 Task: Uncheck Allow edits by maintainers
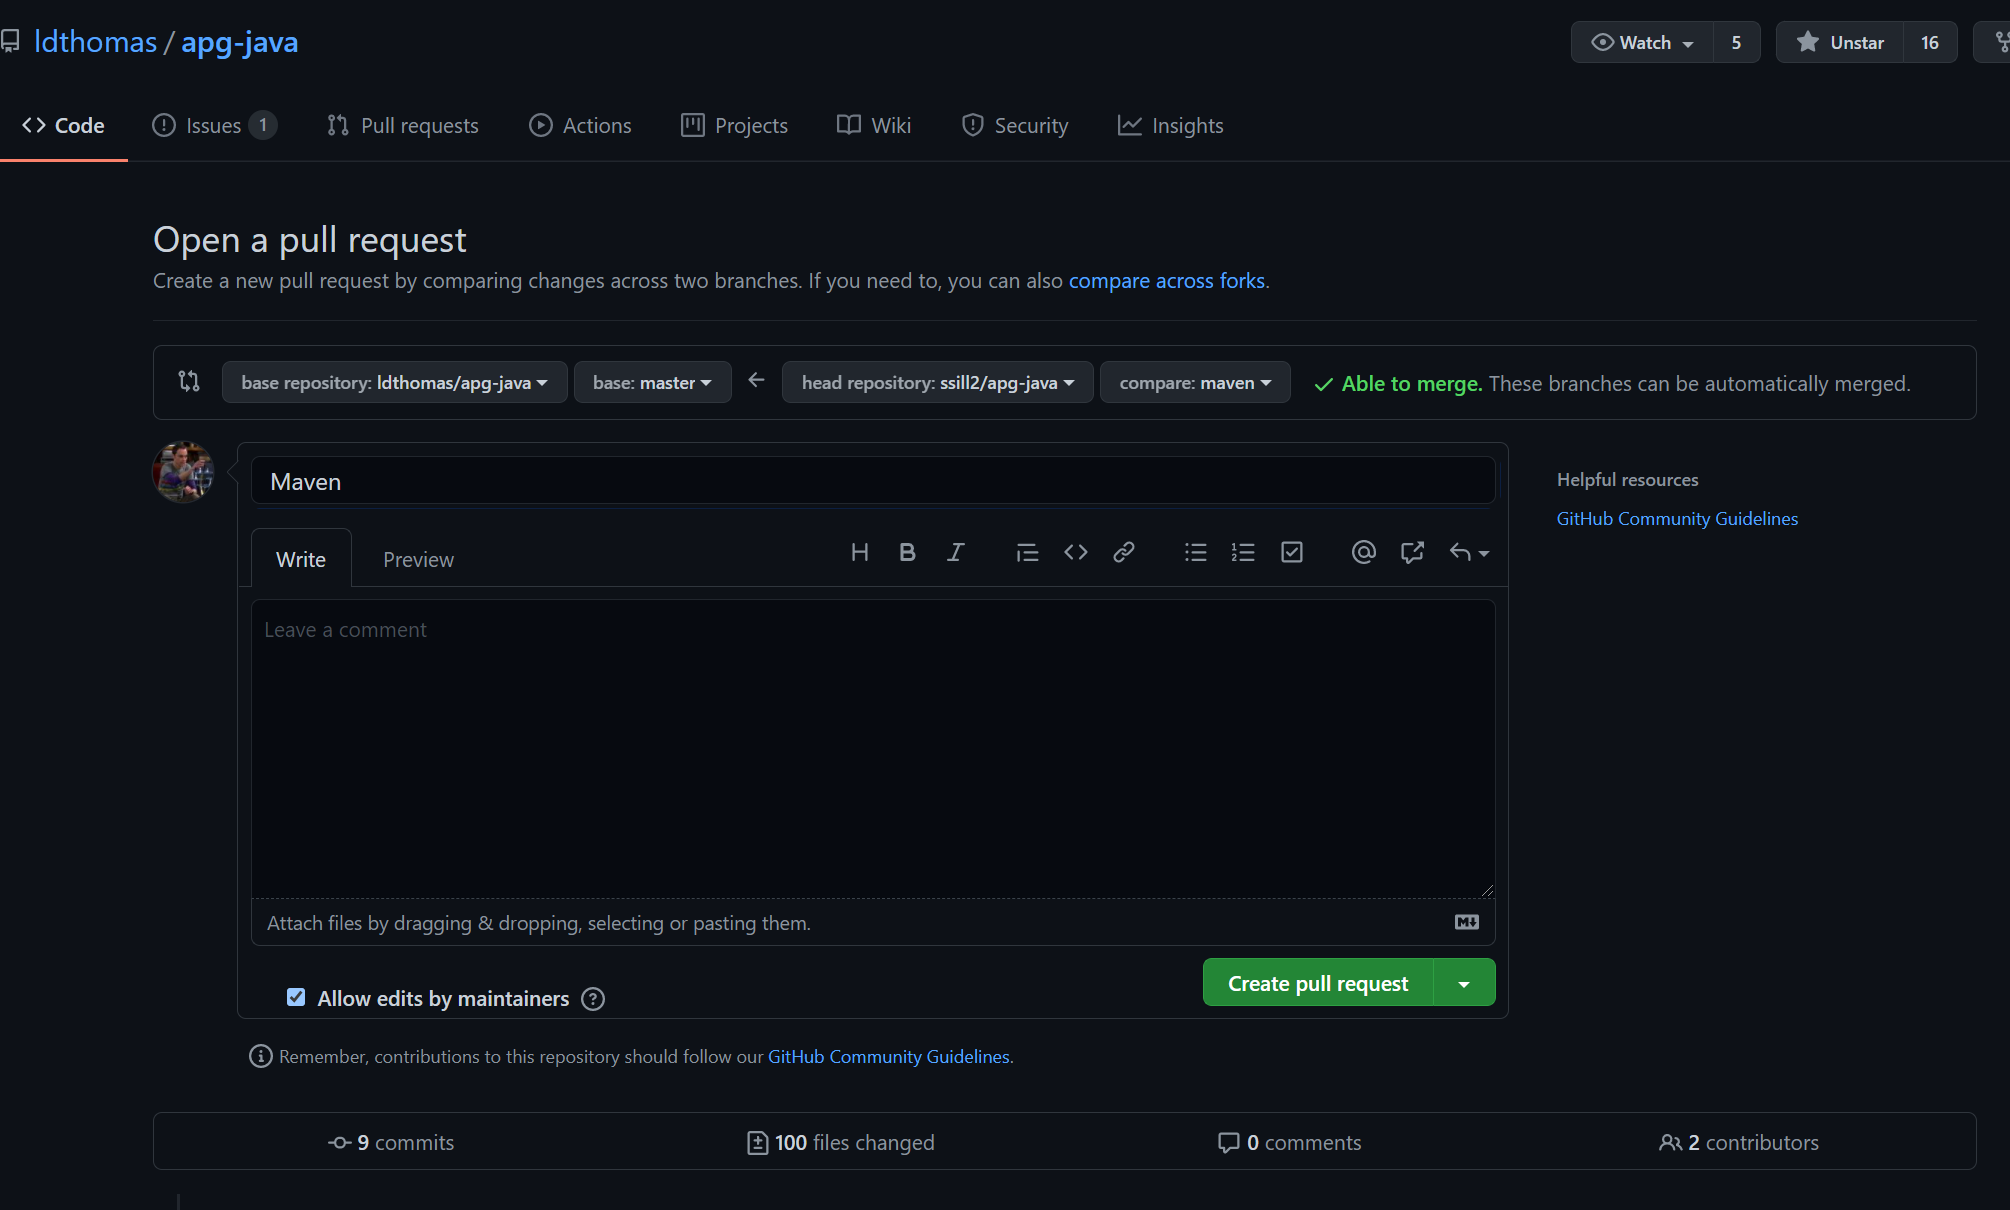coord(296,997)
